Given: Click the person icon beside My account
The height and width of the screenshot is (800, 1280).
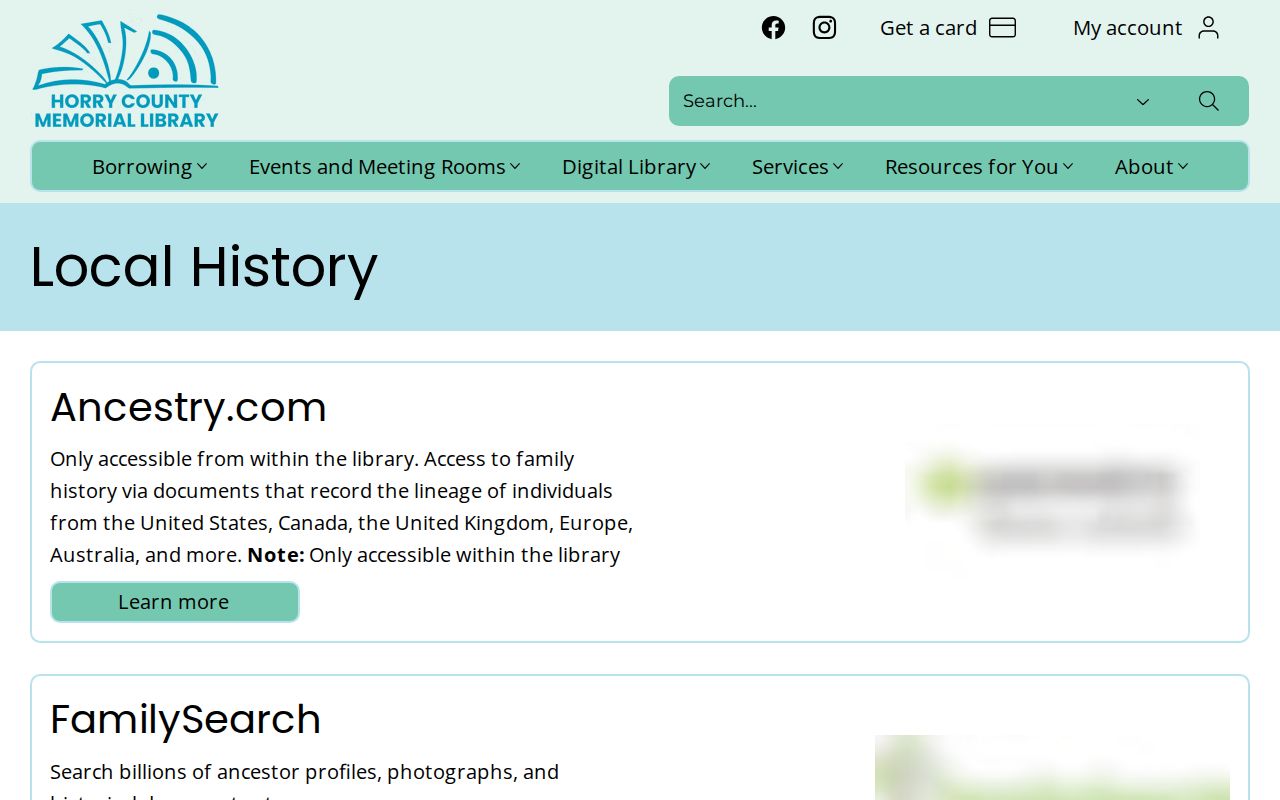Looking at the screenshot, I should (1208, 28).
